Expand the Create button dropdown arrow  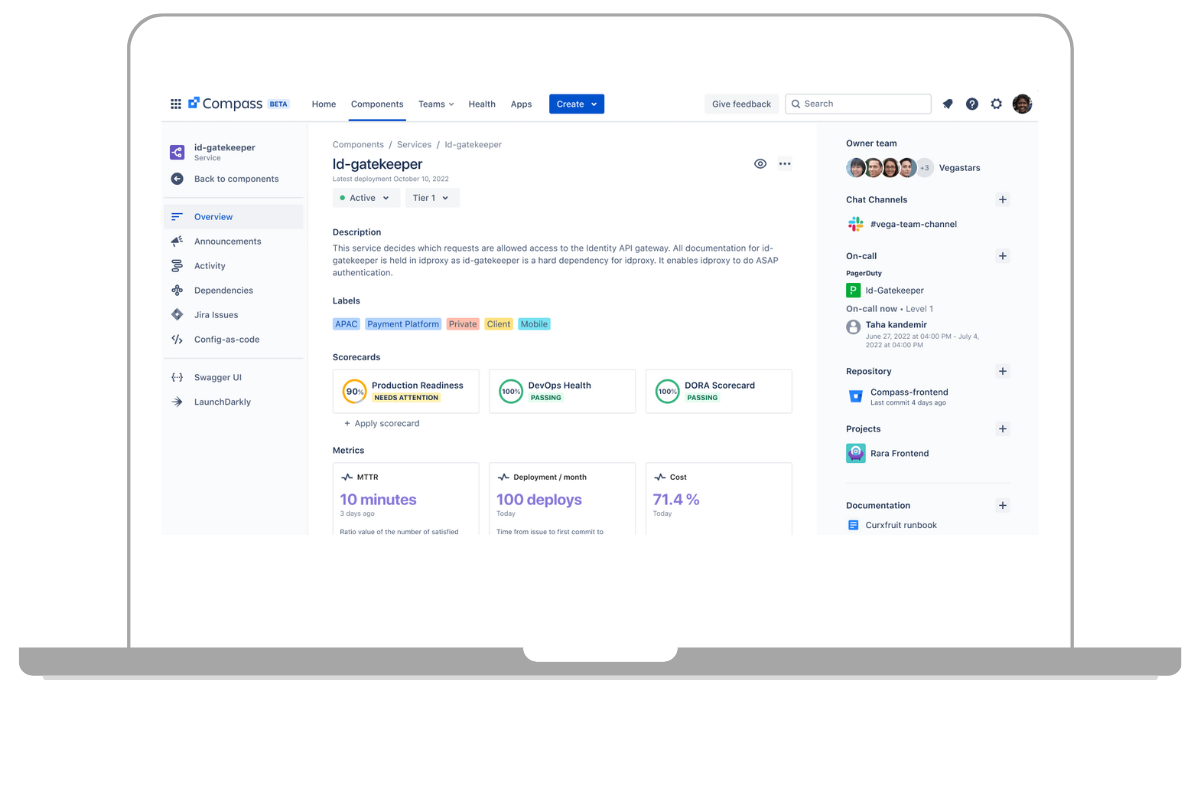click(592, 103)
